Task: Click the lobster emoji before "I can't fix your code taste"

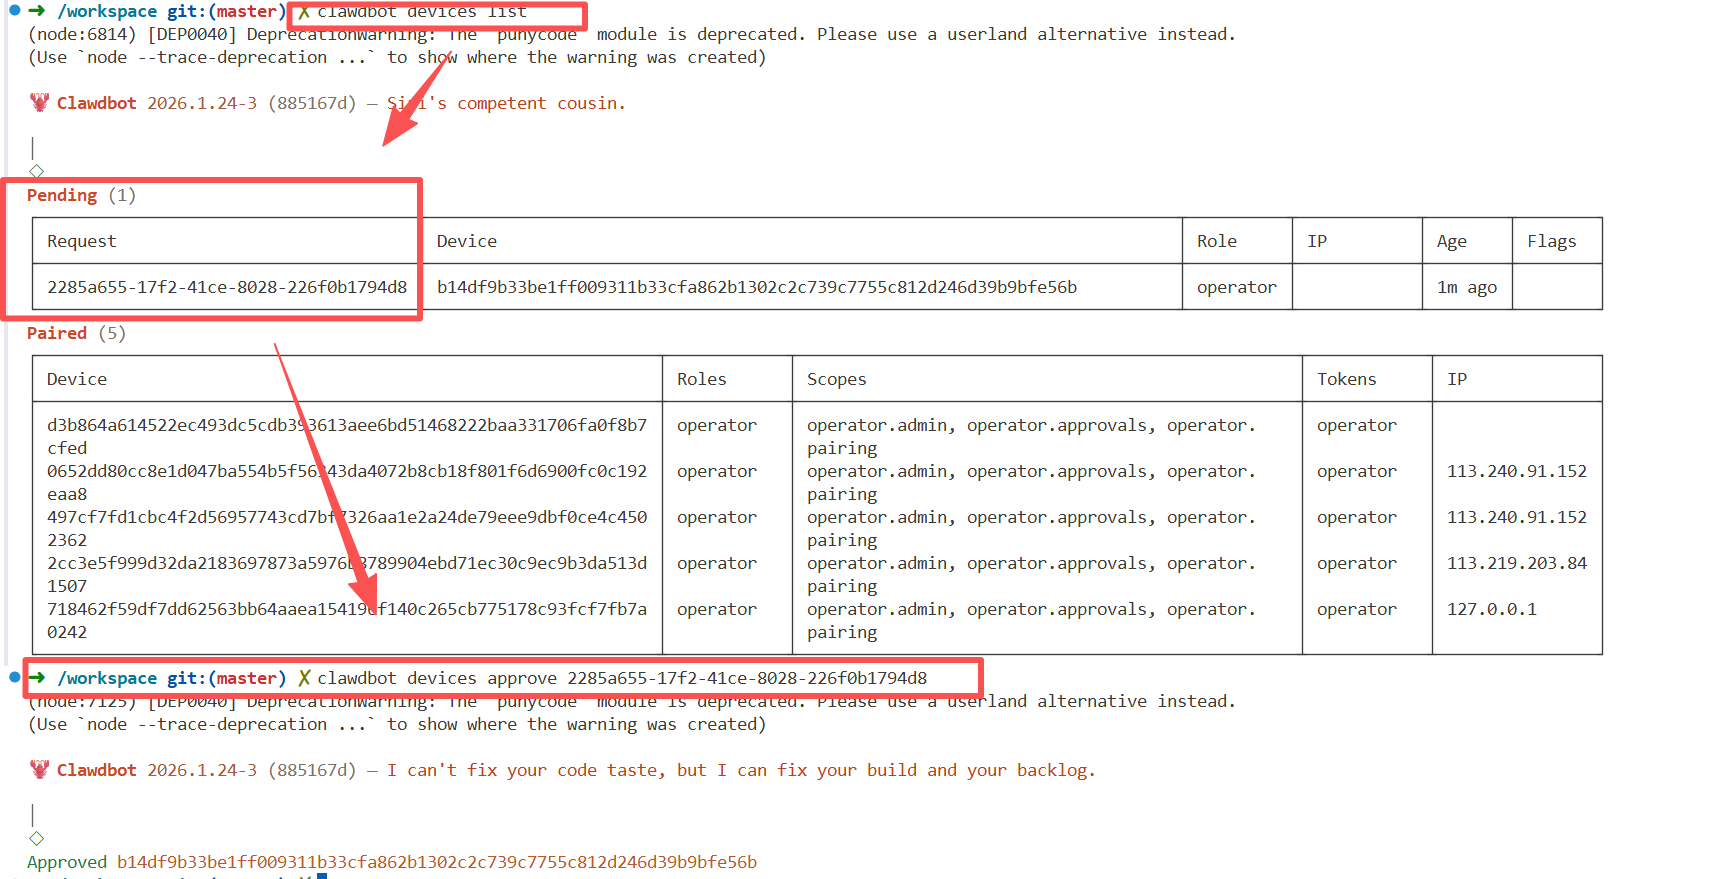Action: tap(39, 769)
